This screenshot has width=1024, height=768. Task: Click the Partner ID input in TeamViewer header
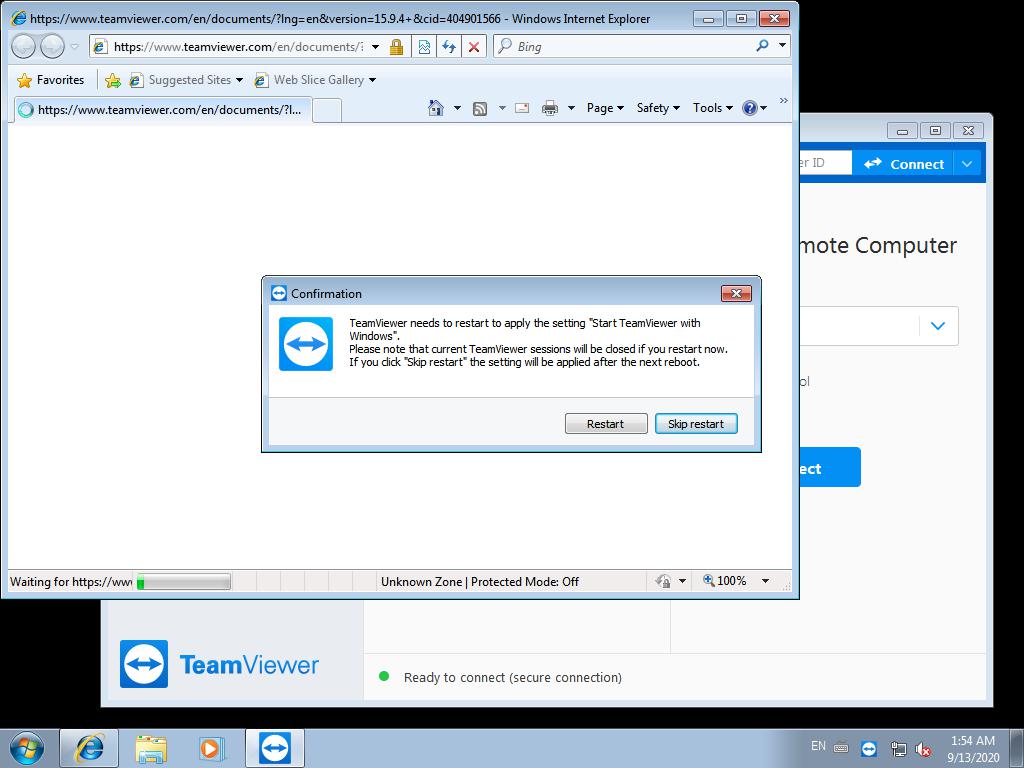point(825,163)
